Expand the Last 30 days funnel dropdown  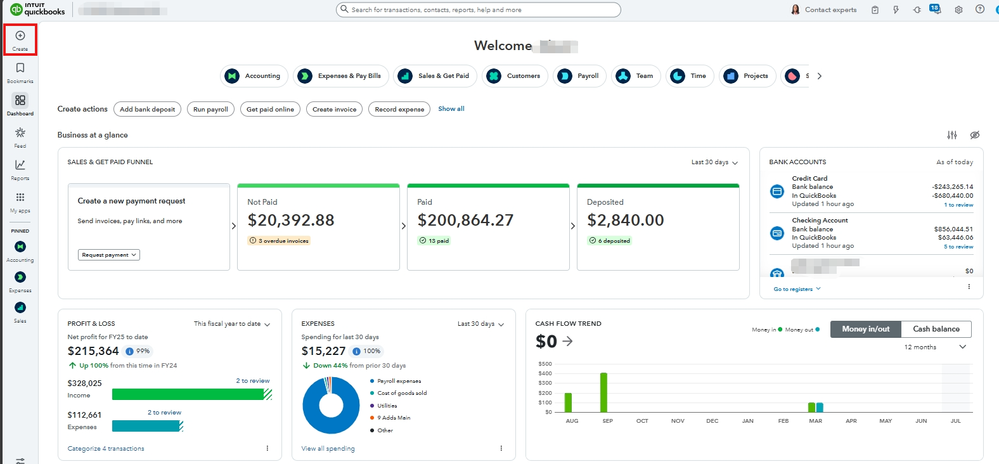pyautogui.click(x=715, y=162)
